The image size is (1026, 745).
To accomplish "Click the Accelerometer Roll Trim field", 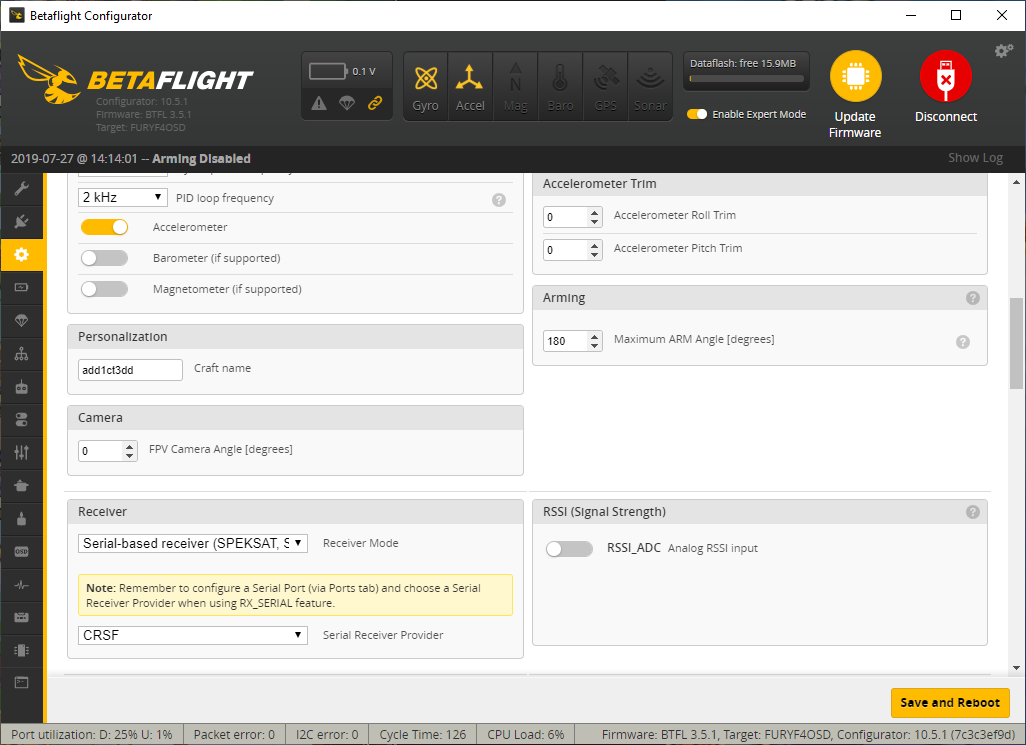I will point(573,217).
